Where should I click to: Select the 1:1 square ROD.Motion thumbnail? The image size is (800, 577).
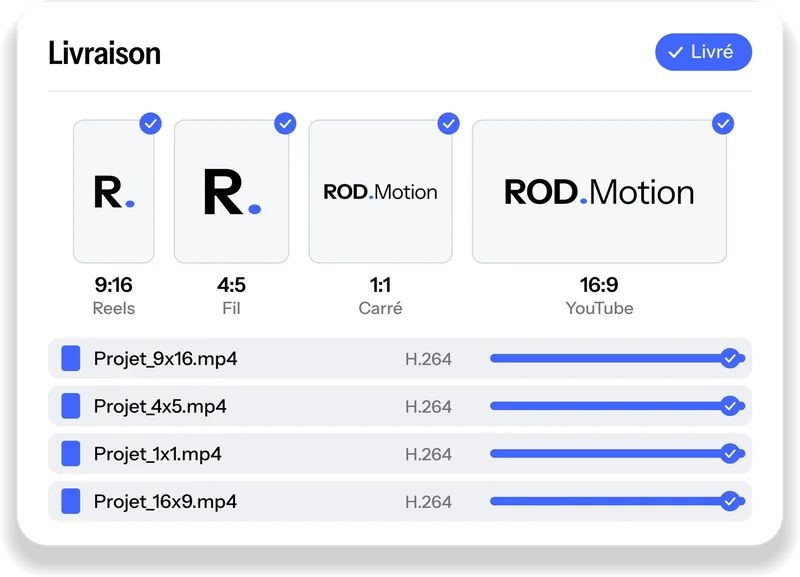coord(380,191)
